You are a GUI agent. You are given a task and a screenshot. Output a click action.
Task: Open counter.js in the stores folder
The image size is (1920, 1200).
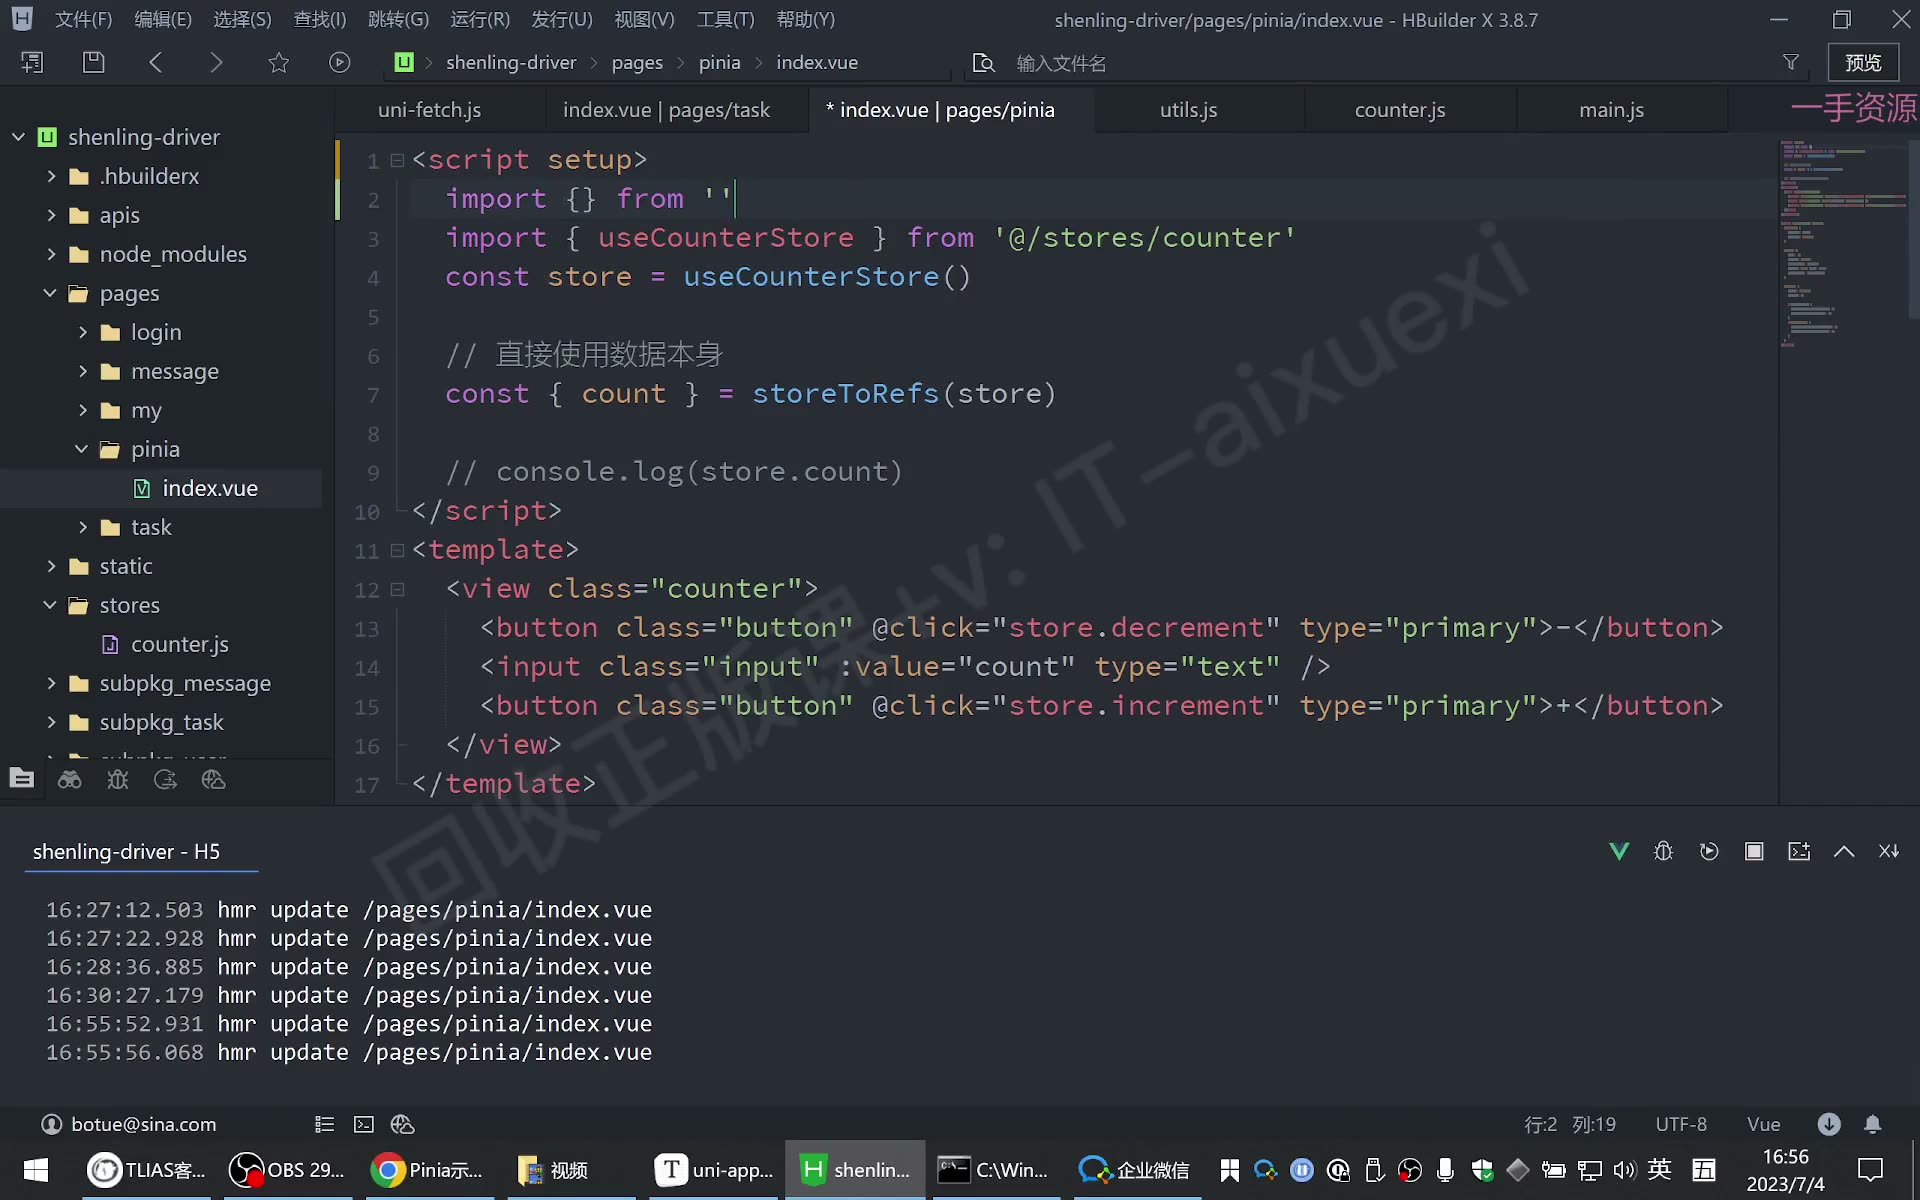(x=180, y=644)
